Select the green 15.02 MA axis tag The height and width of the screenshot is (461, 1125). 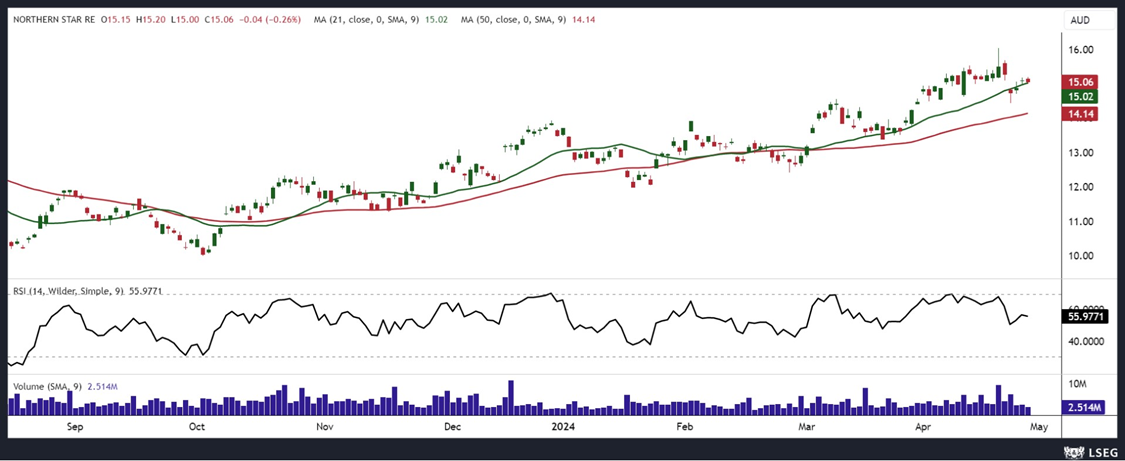1079,97
